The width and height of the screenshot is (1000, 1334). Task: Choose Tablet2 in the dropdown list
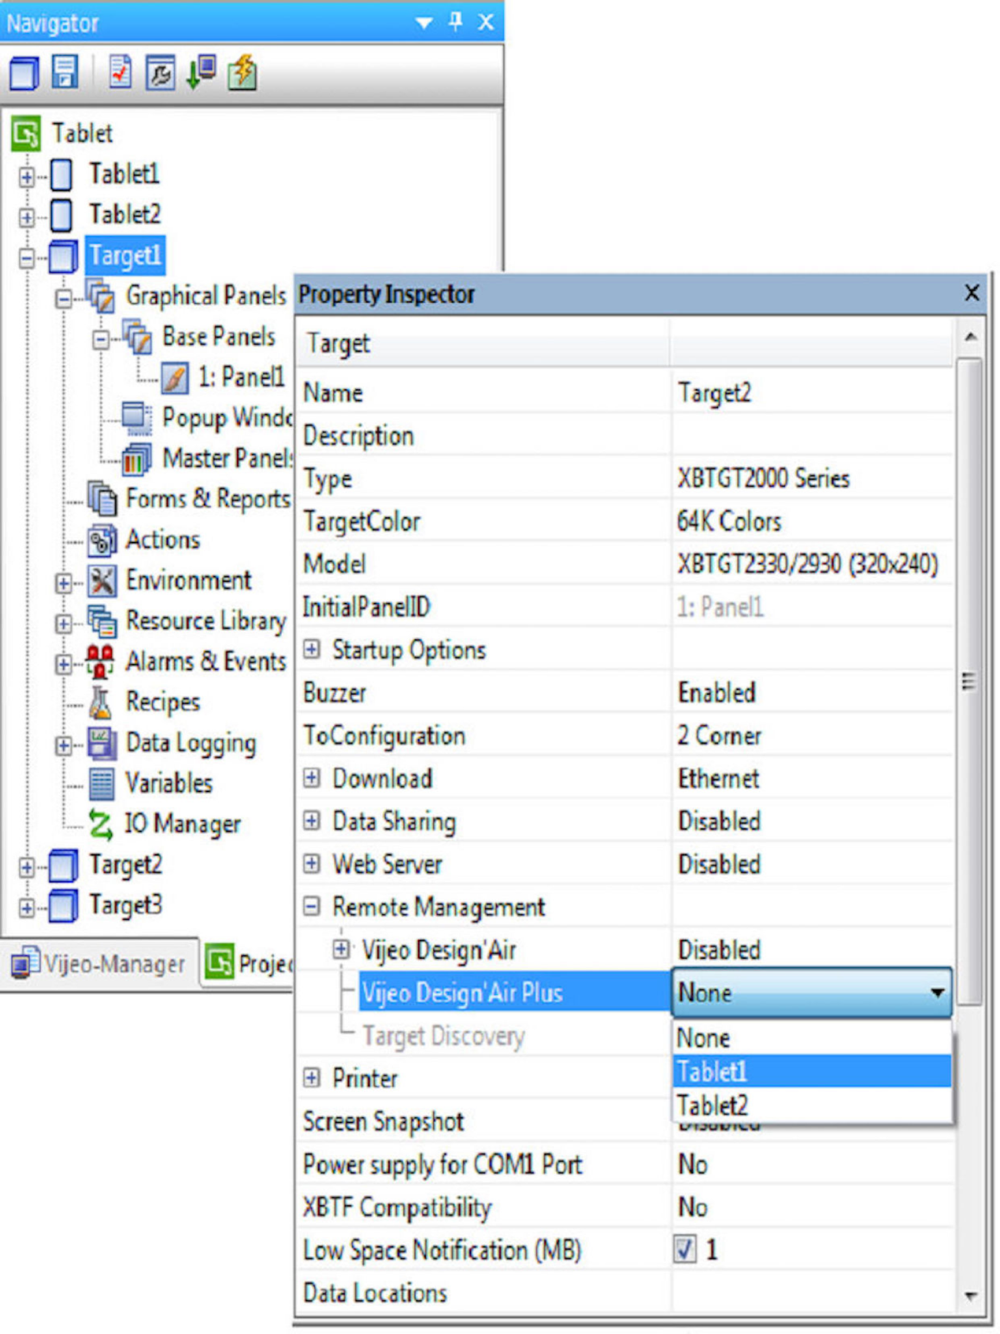(813, 1105)
